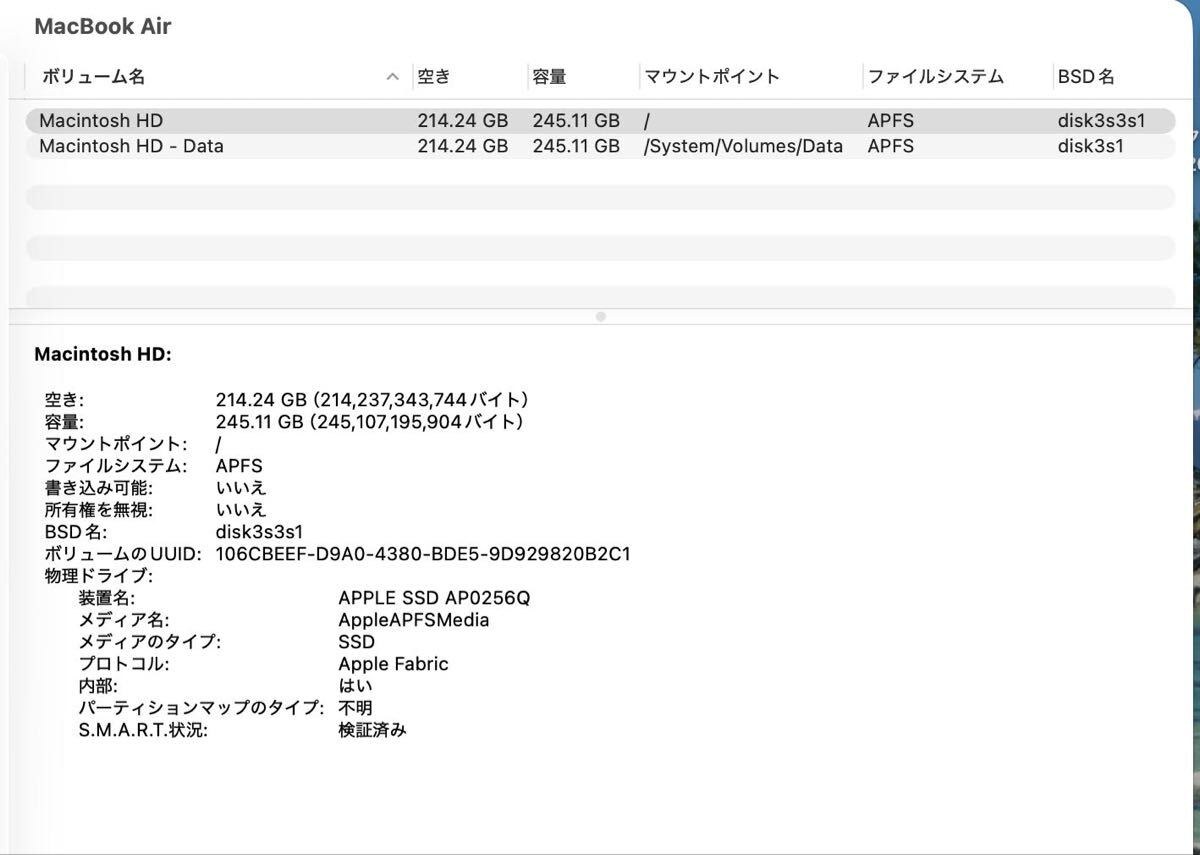This screenshot has width=1200, height=855.
Task: Click AppleAPFSMedia media name value
Action: pyautogui.click(x=414, y=620)
